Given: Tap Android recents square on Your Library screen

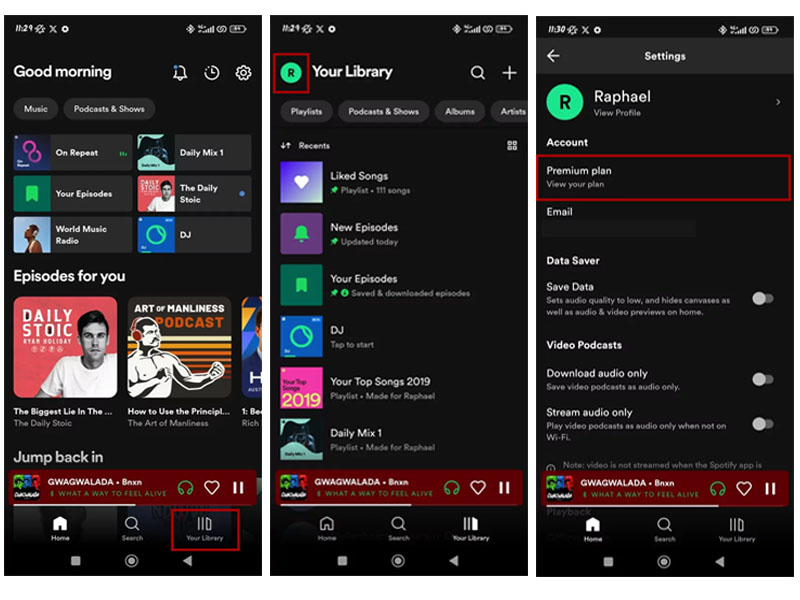Looking at the screenshot, I should [342, 561].
